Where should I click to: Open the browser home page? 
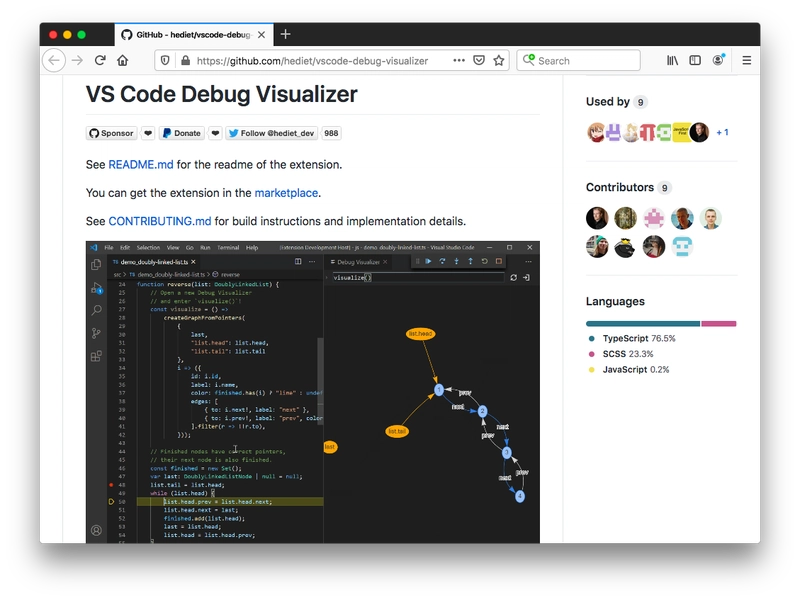pos(122,61)
